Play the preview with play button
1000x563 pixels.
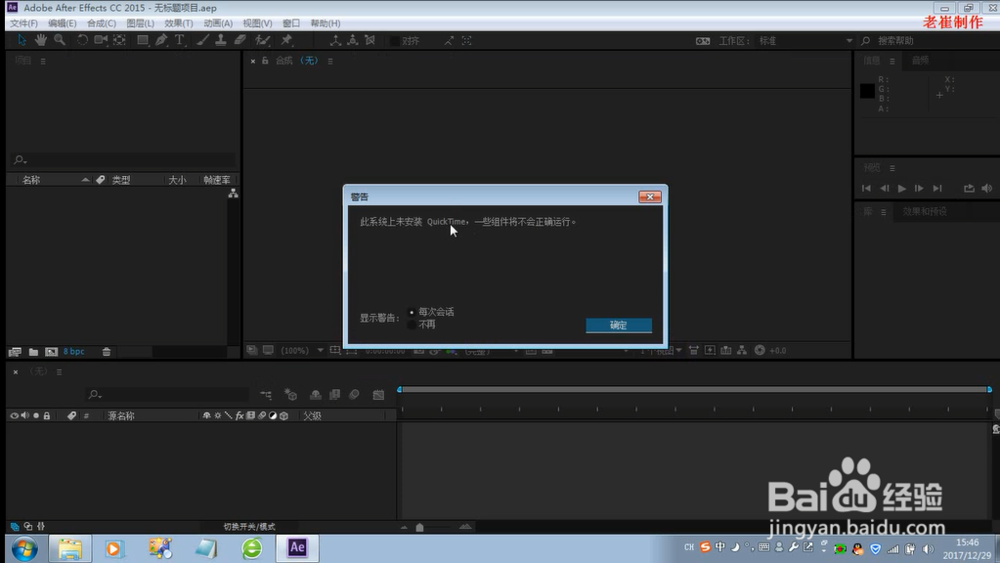[902, 188]
